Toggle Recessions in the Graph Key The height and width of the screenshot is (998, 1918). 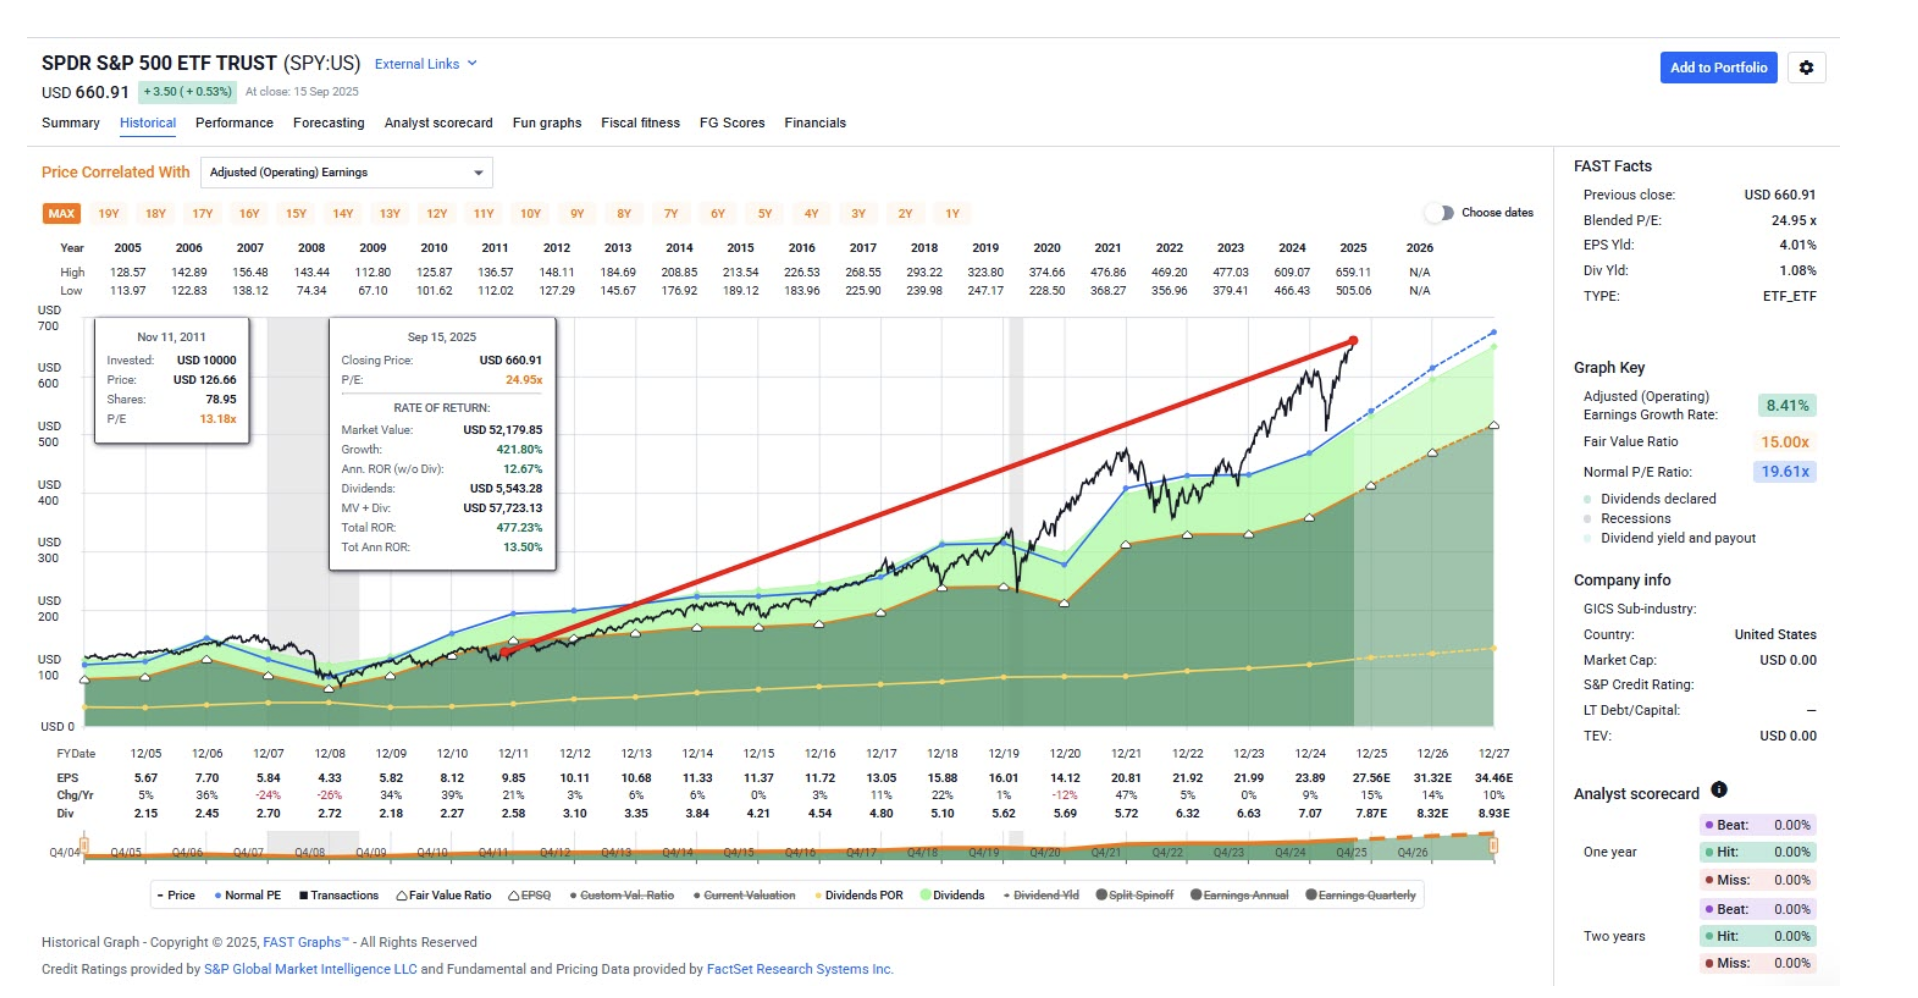[x=1627, y=519]
